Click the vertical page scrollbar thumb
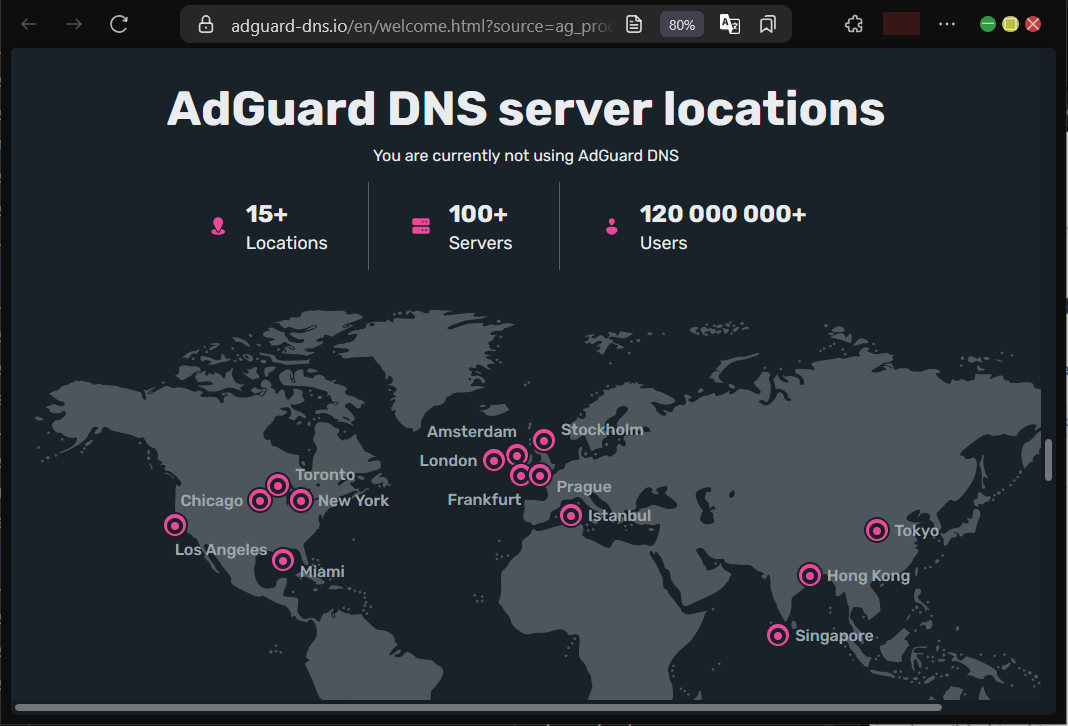Screen dimensions: 1068x726 click(x=1048, y=460)
